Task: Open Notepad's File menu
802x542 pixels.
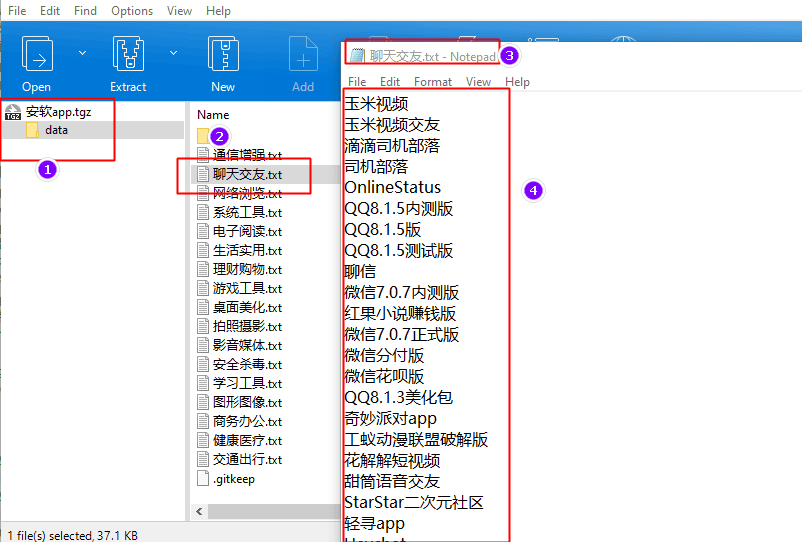Action: (x=357, y=82)
